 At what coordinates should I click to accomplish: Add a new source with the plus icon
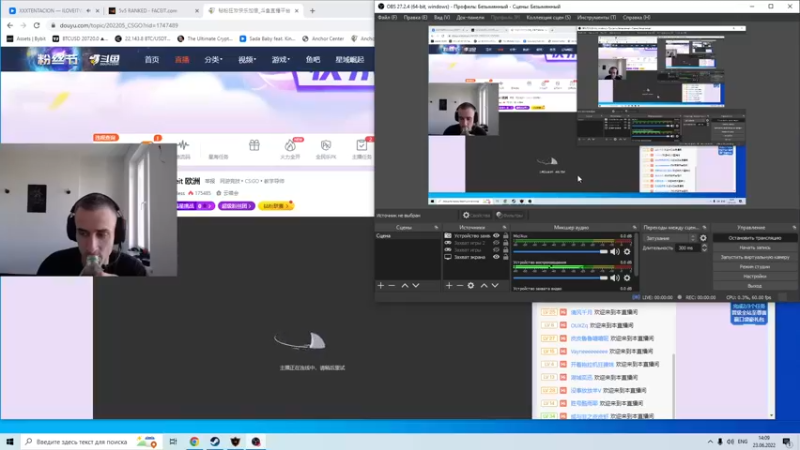(x=449, y=286)
